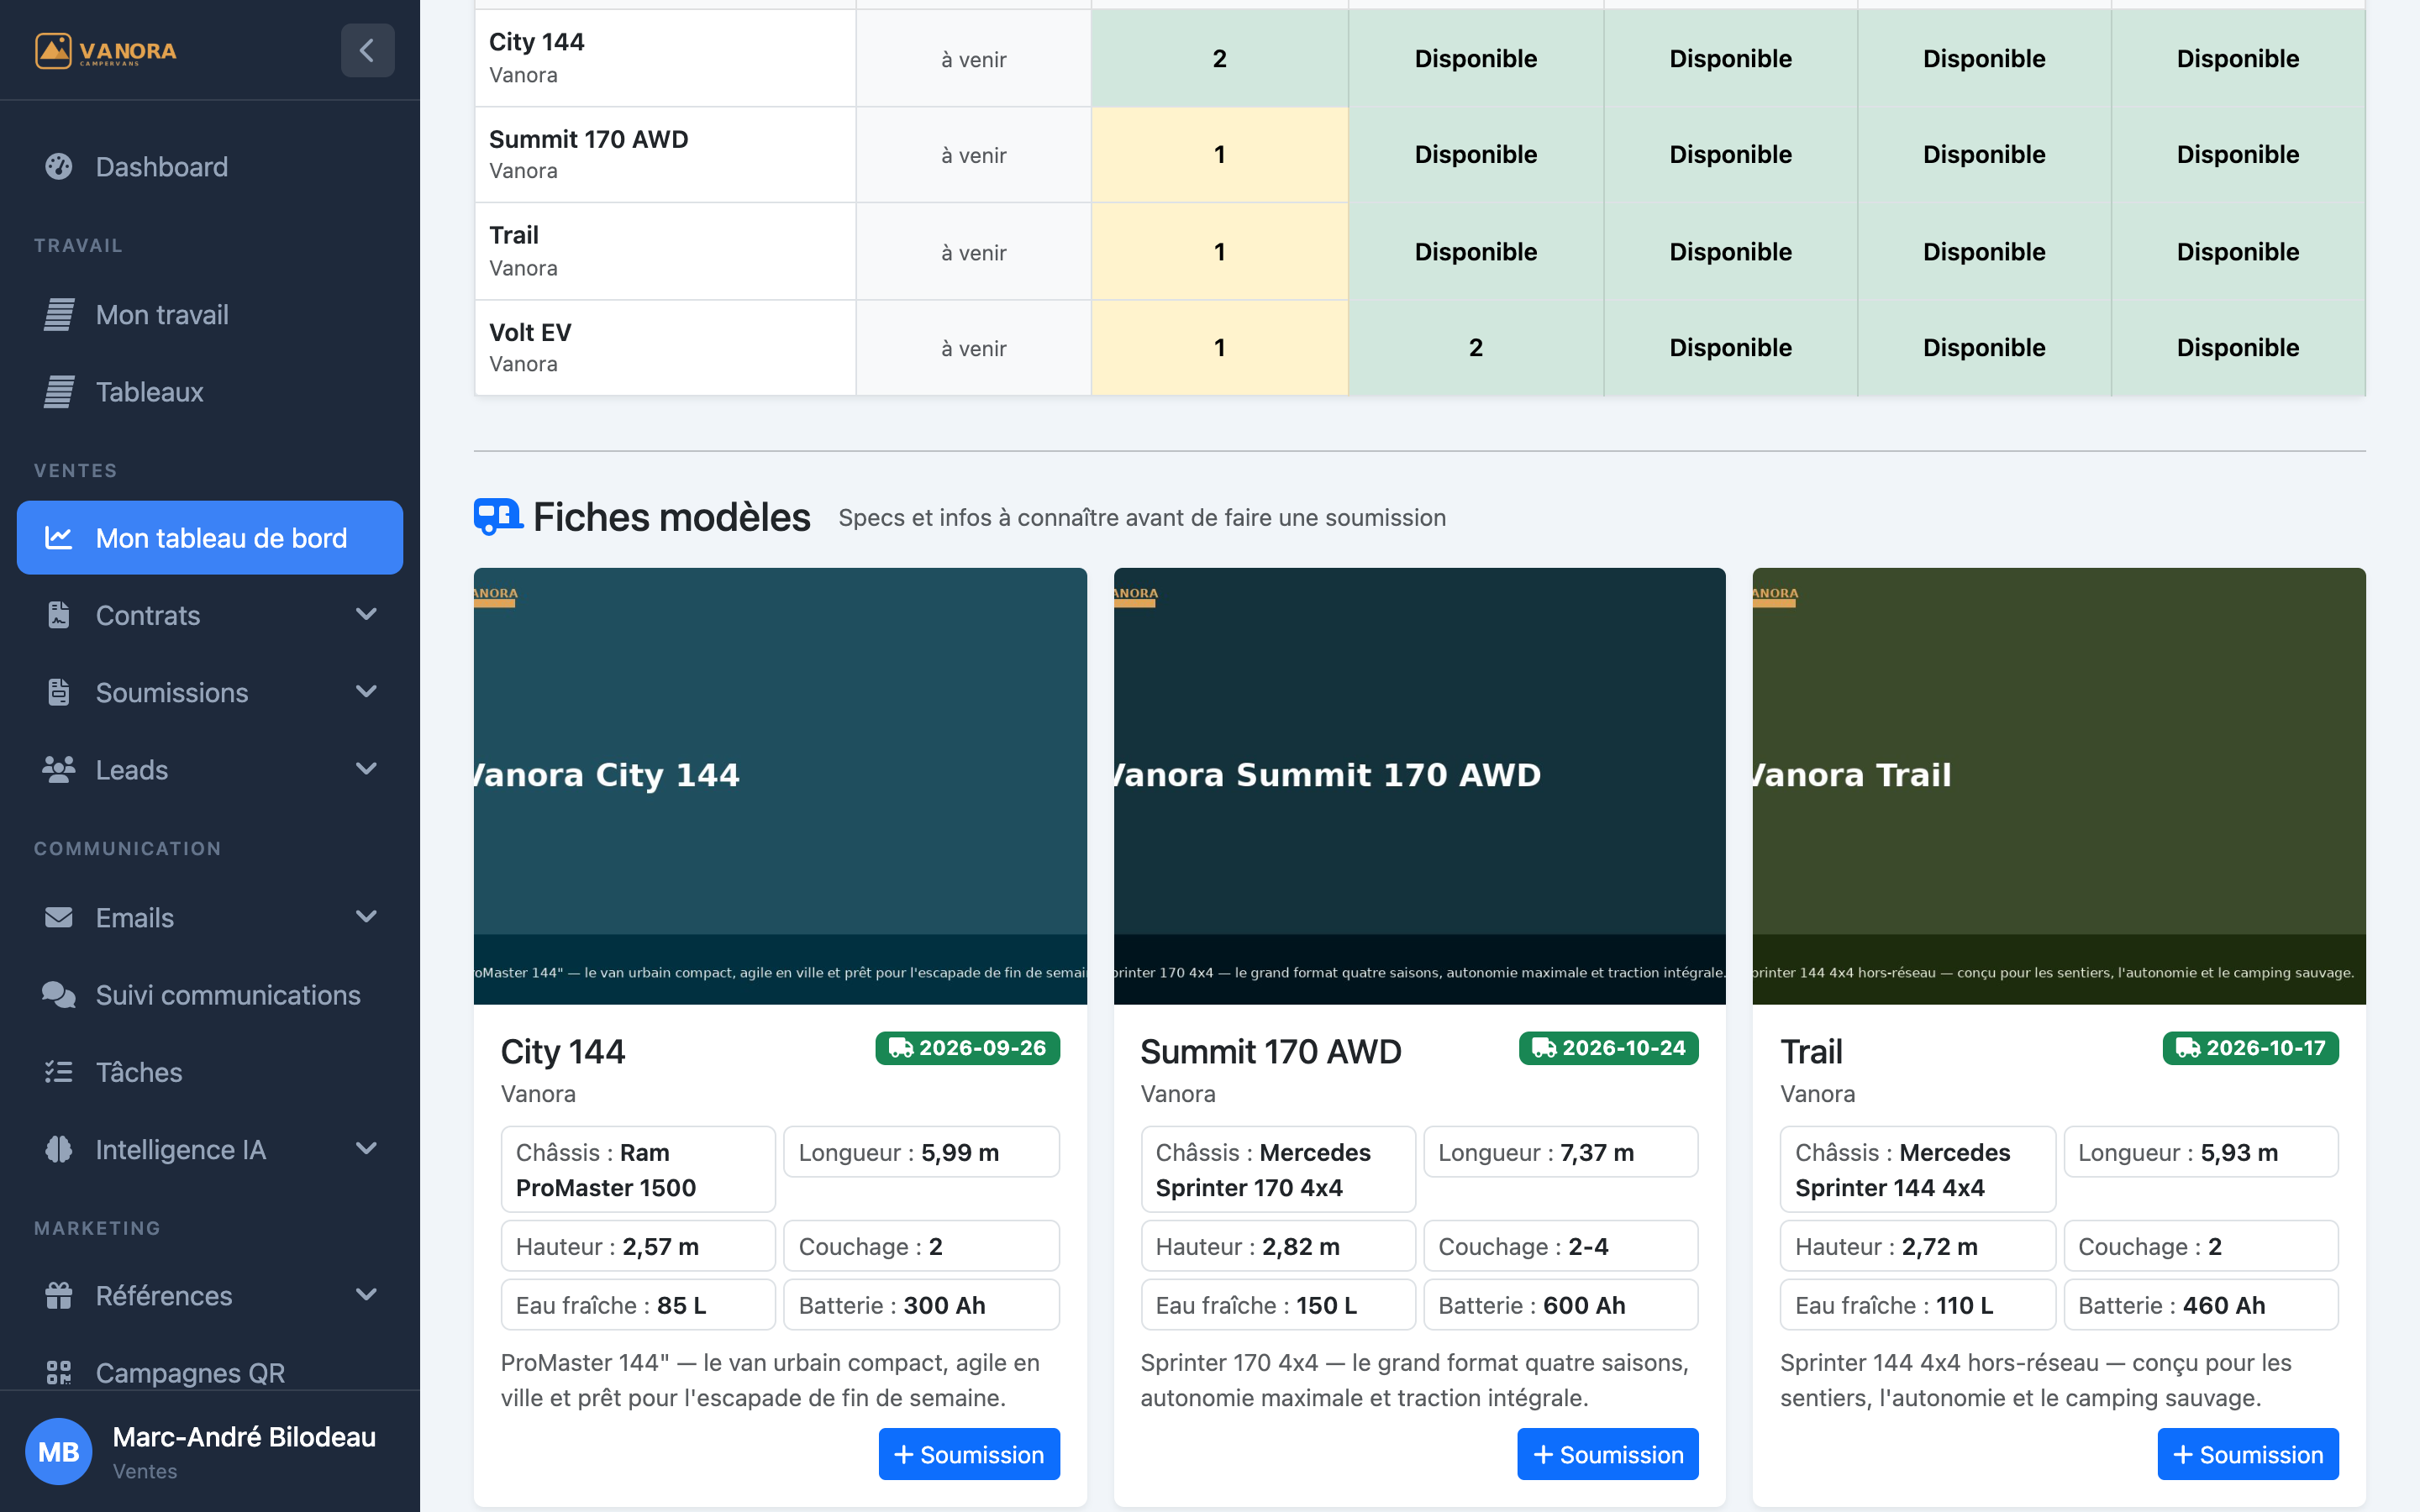
Task: Click the yellow cell showing 1 for Trail
Action: click(x=1220, y=252)
